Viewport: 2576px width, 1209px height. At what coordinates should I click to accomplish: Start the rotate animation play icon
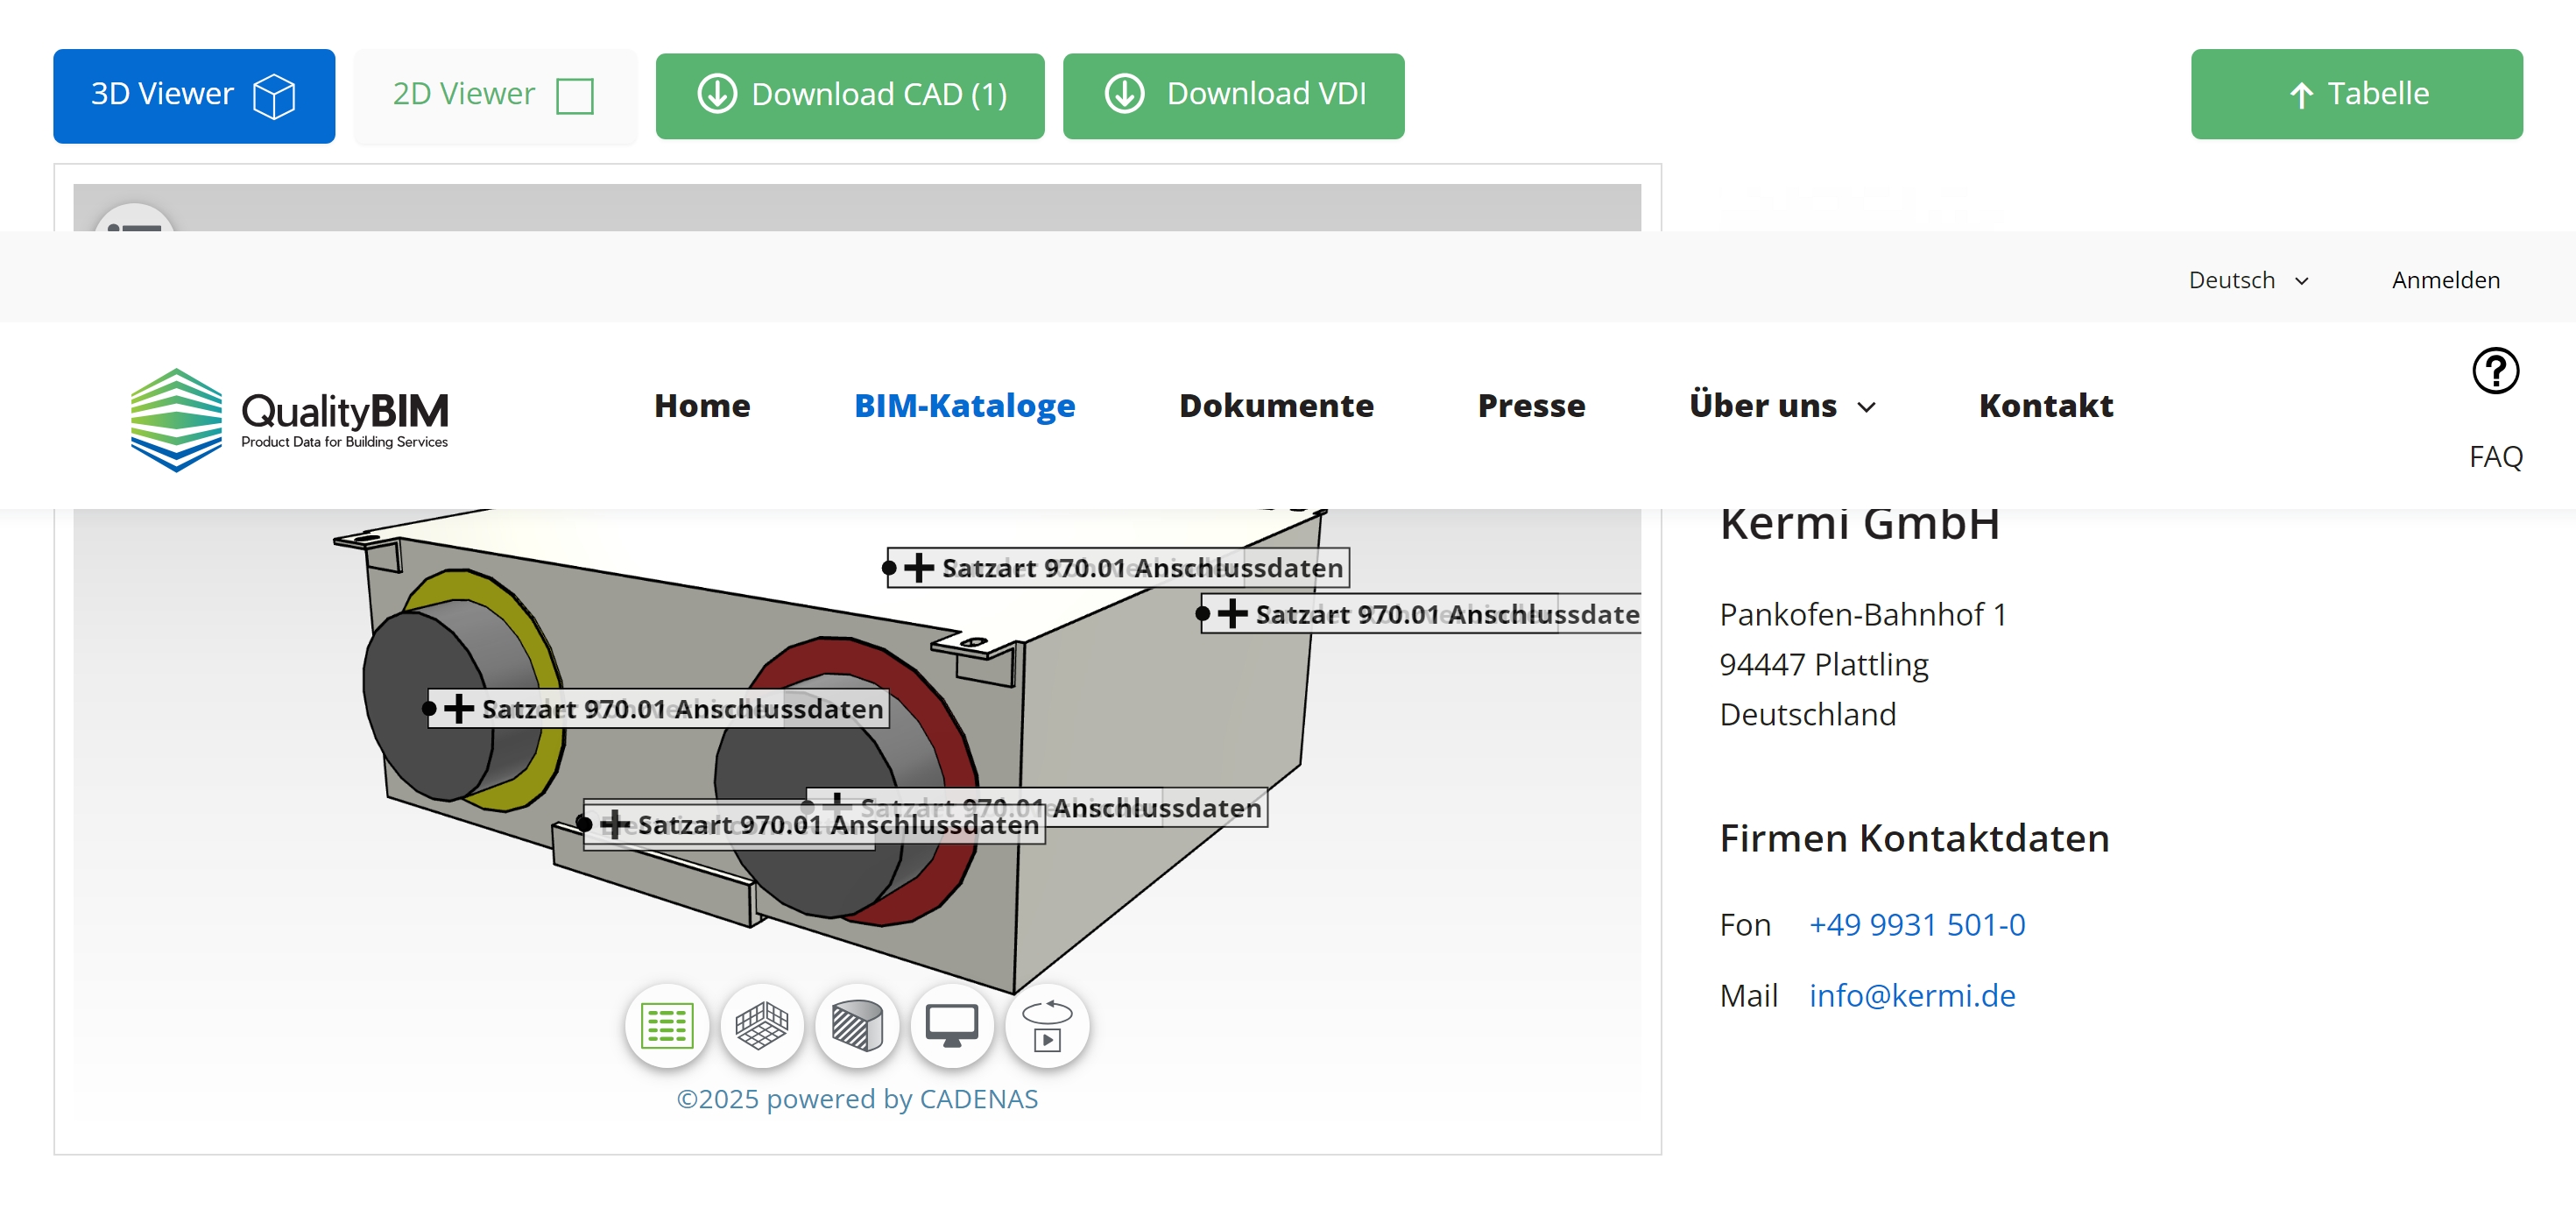click(1047, 1026)
